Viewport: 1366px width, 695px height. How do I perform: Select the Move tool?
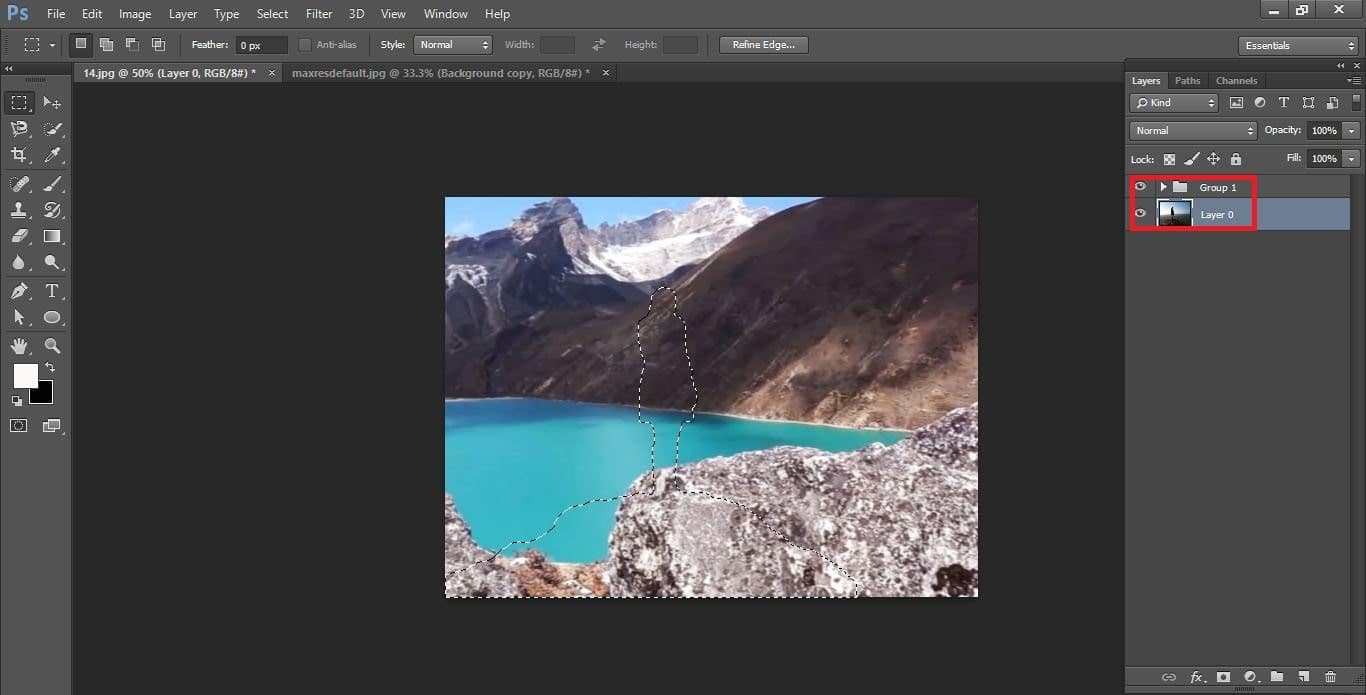(52, 102)
